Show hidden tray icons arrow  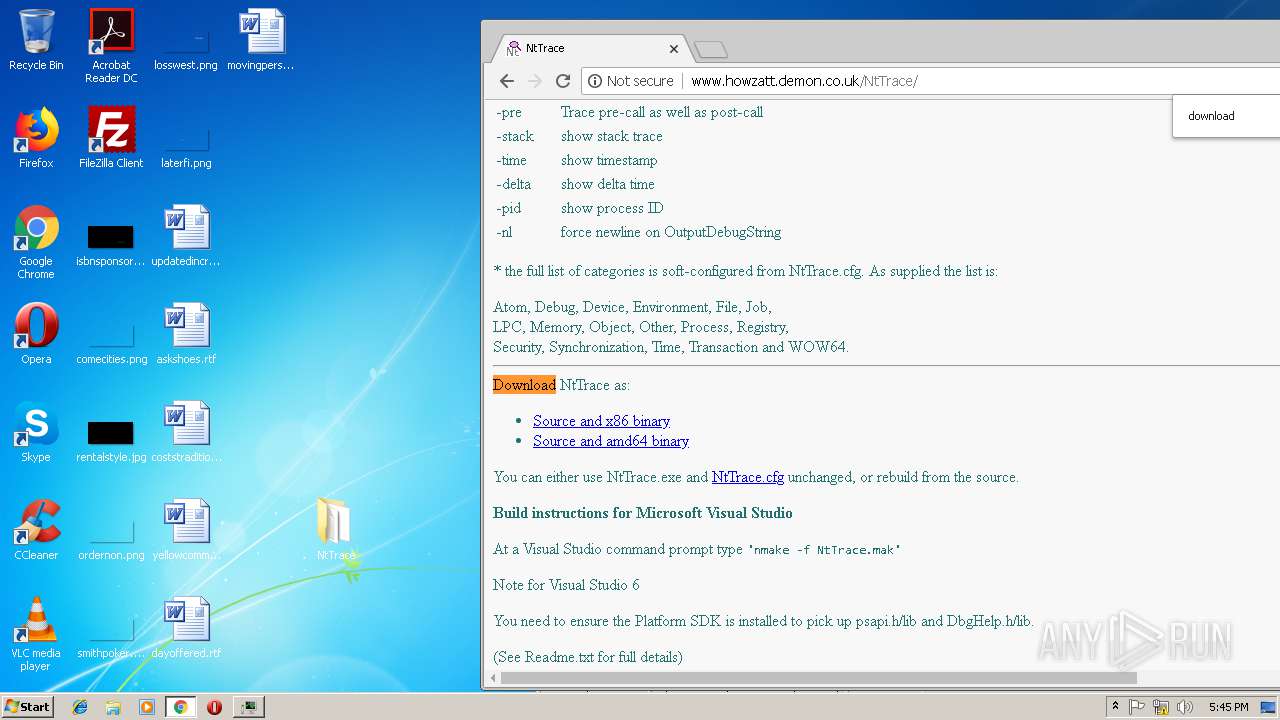[1115, 707]
